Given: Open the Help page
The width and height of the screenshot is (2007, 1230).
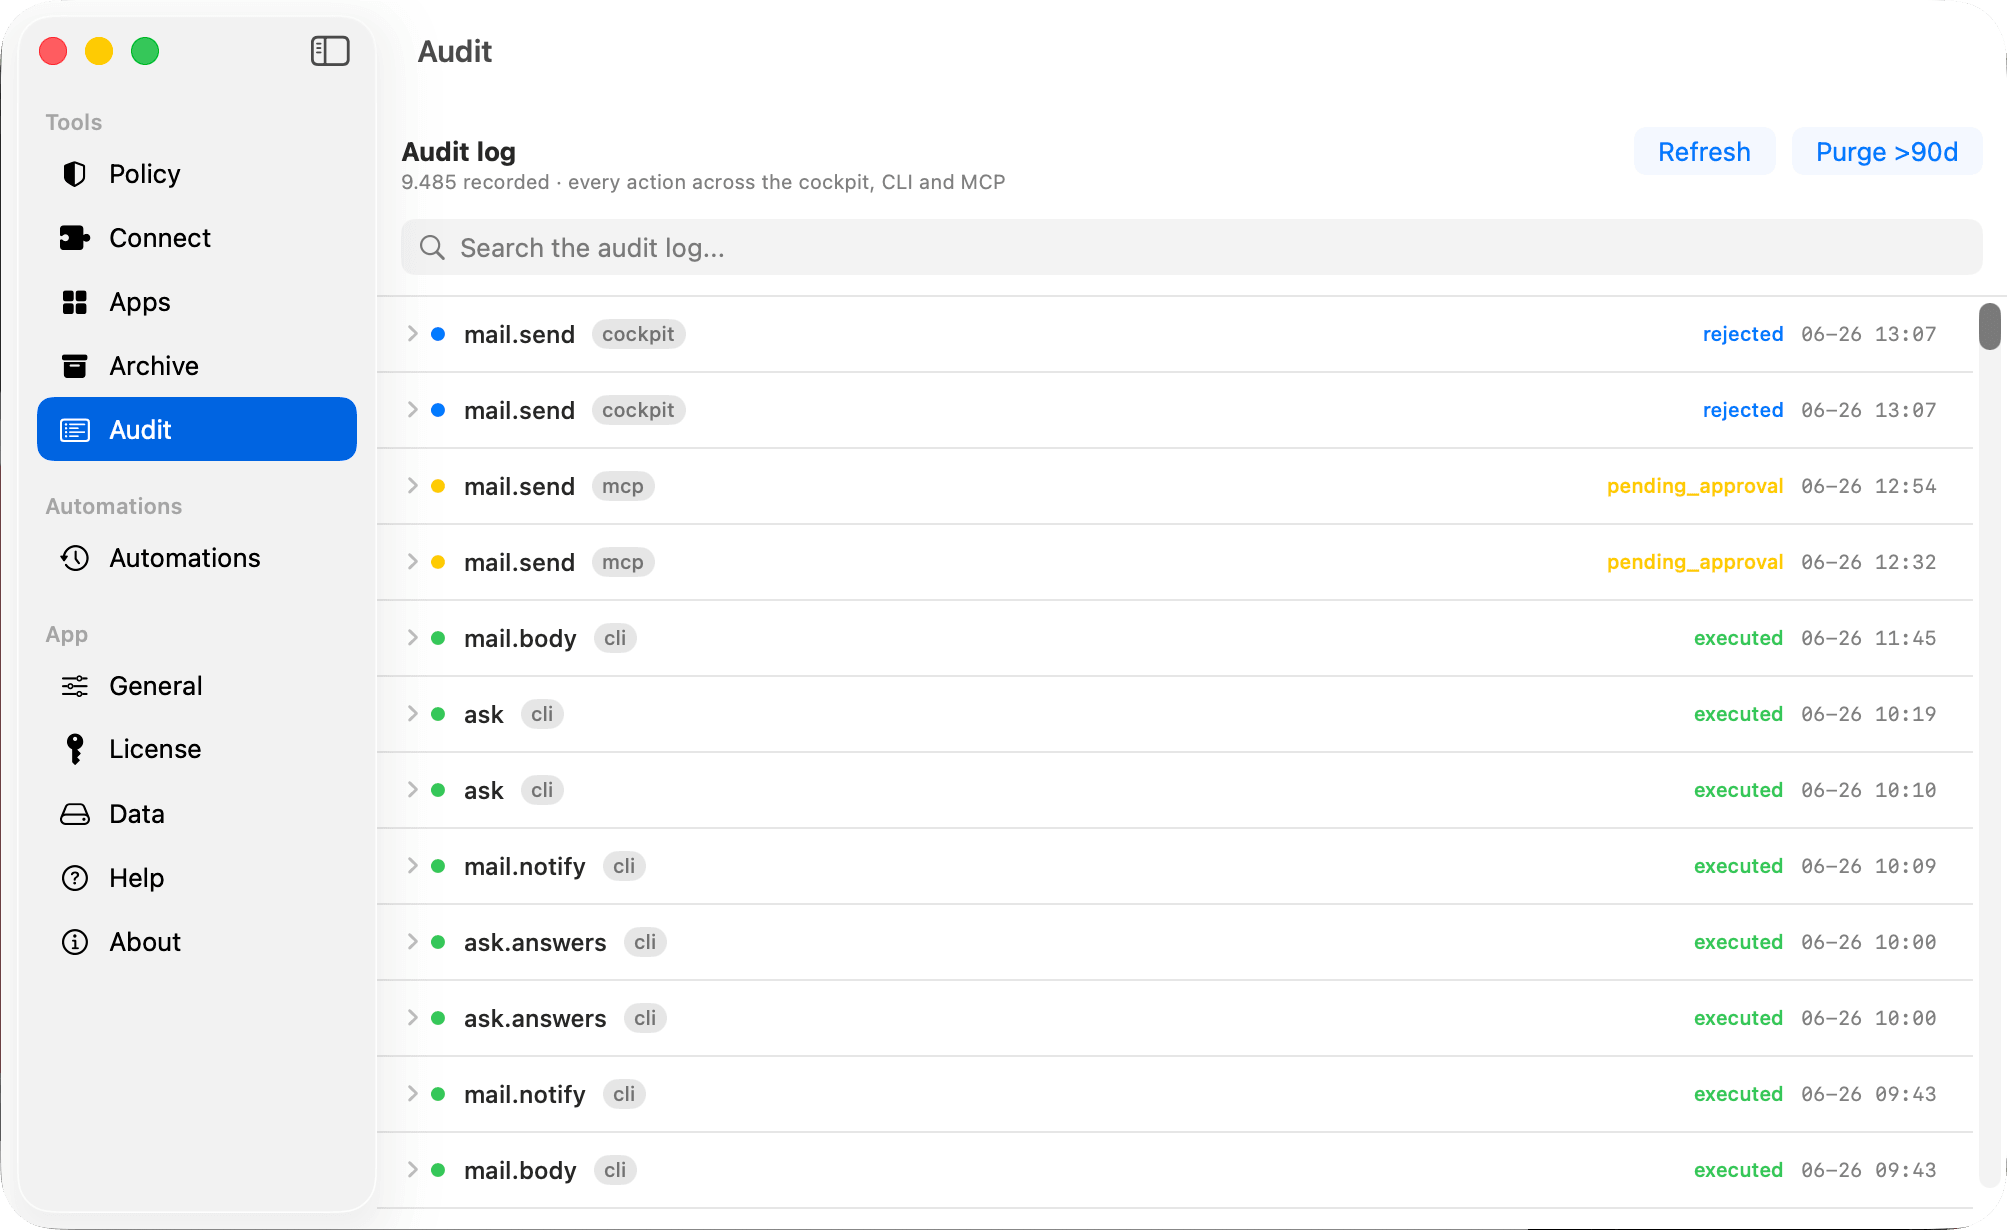Looking at the screenshot, I should [197, 878].
